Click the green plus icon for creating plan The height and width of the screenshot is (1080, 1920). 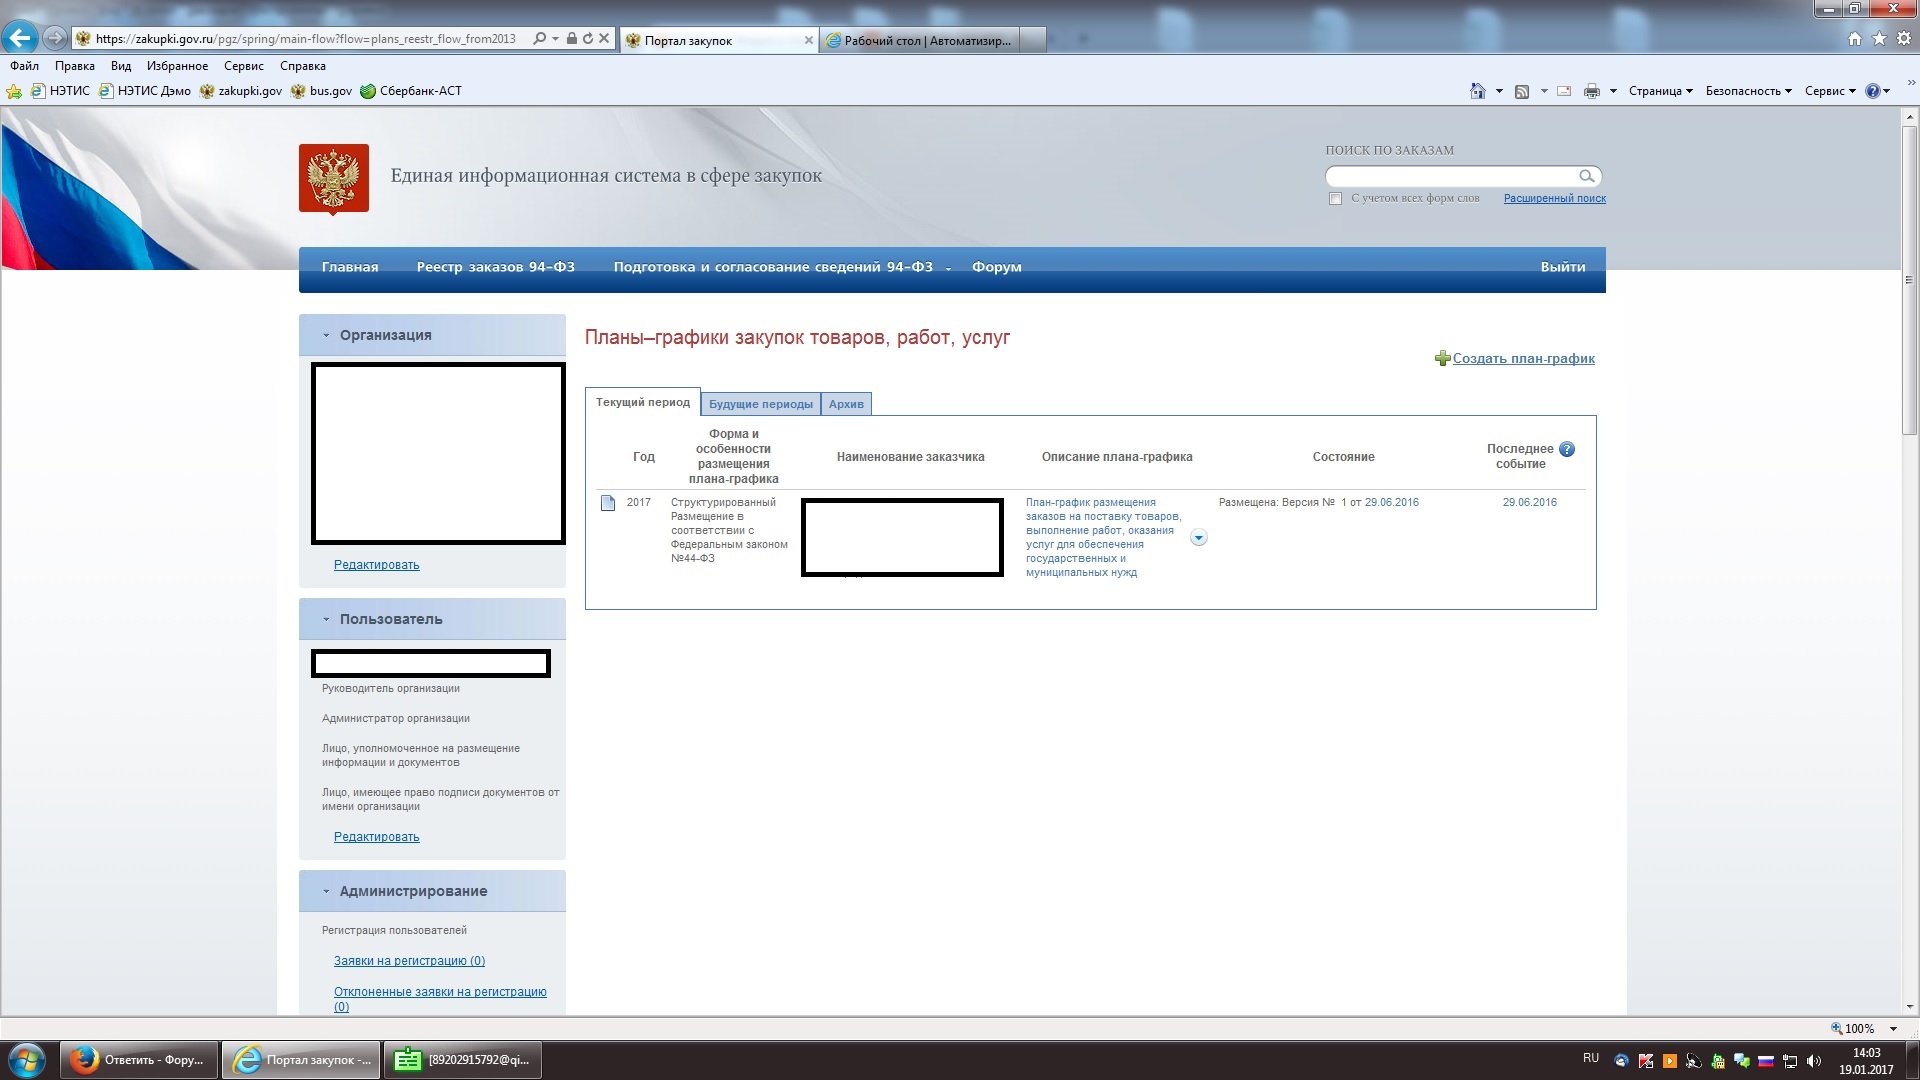point(1442,359)
